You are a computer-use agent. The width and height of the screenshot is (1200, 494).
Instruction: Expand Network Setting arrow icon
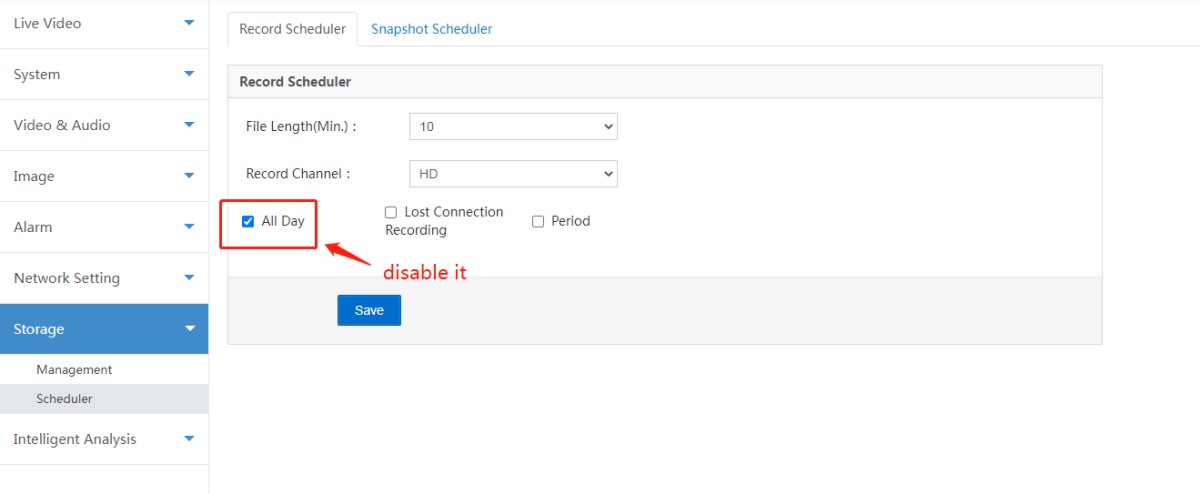(189, 278)
